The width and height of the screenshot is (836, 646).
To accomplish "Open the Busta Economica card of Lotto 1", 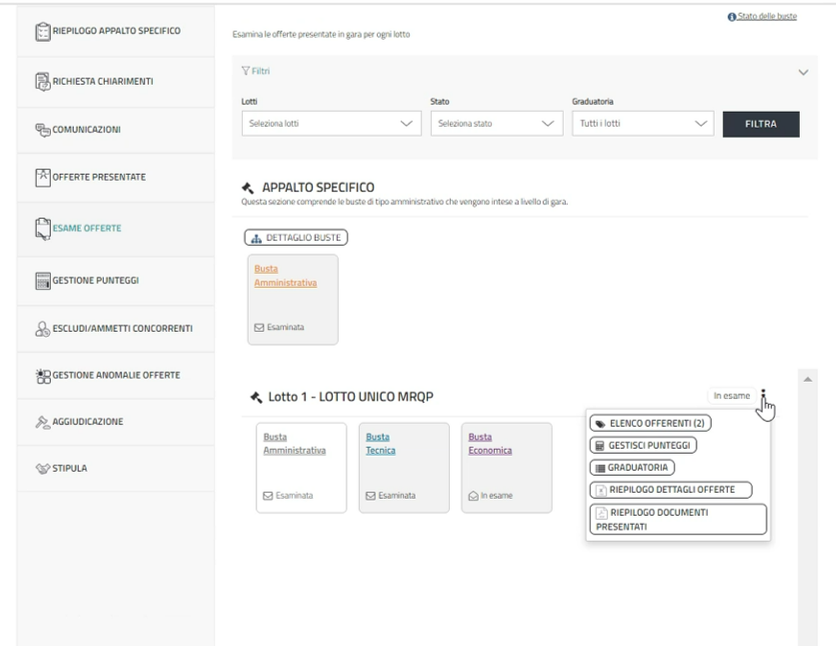I will [506, 468].
